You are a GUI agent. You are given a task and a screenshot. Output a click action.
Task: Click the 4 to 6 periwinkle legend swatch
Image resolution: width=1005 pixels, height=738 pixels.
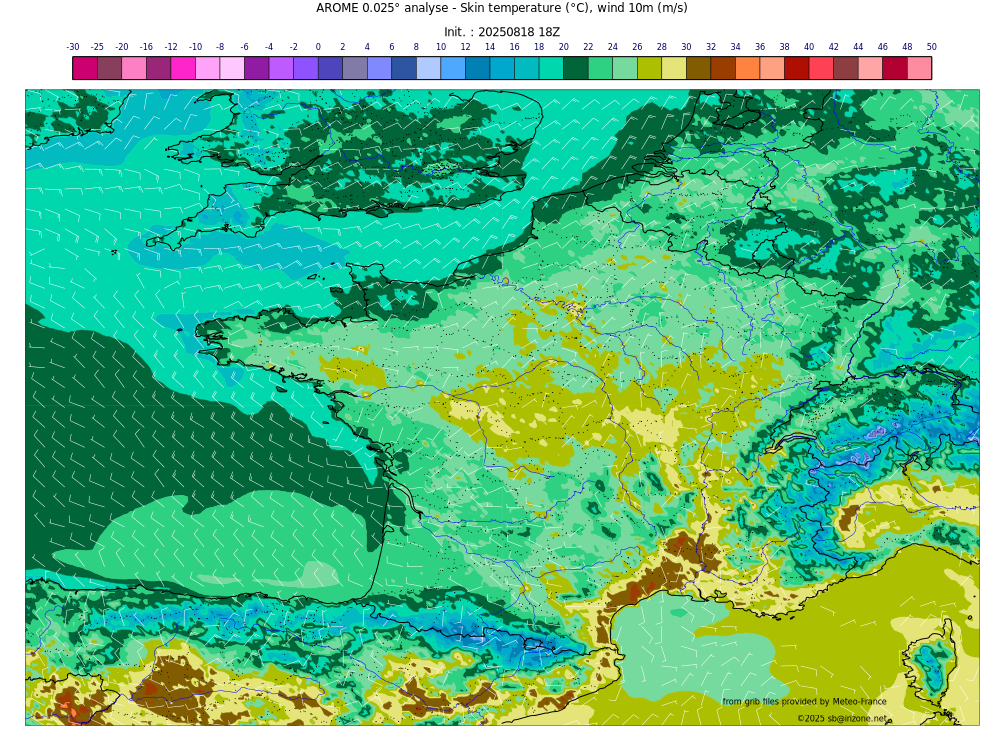click(379, 68)
